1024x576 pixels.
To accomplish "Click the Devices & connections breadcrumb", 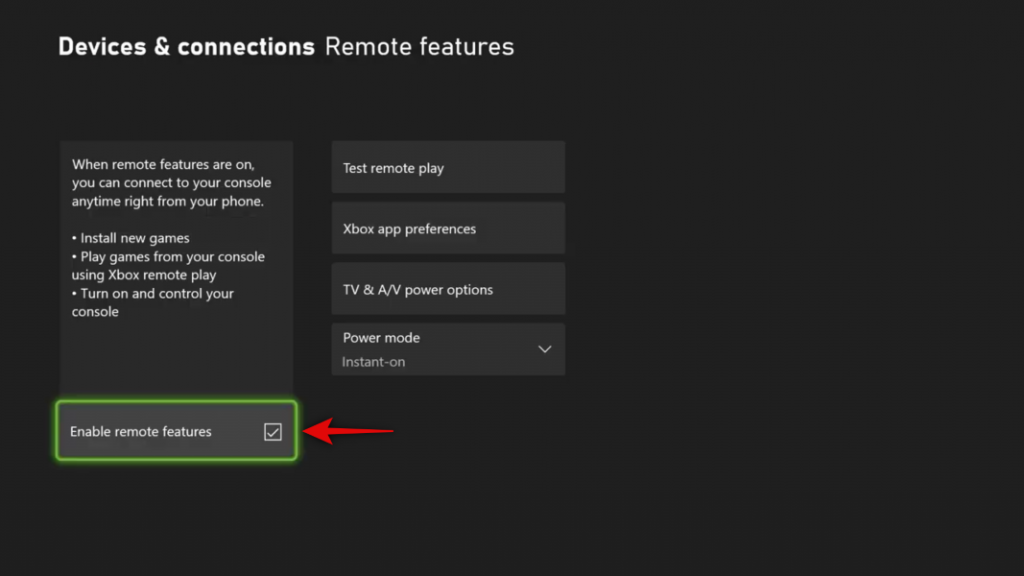I will coord(186,46).
